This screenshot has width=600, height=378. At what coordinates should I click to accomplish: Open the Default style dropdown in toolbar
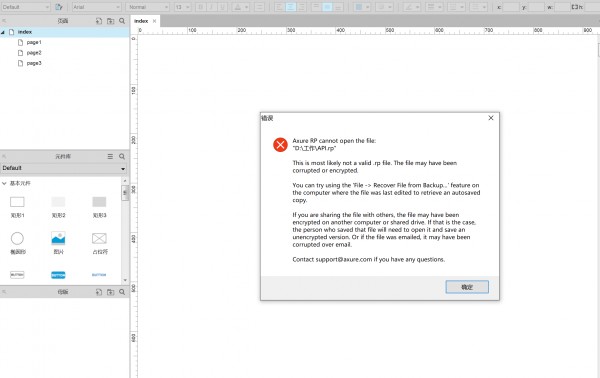click(25, 7)
